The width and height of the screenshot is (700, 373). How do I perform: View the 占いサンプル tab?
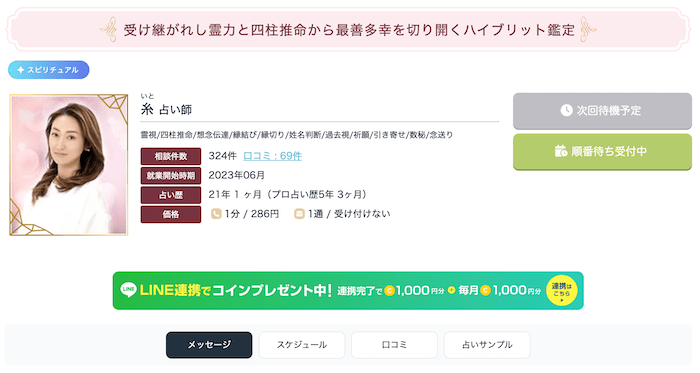pyautogui.click(x=487, y=345)
